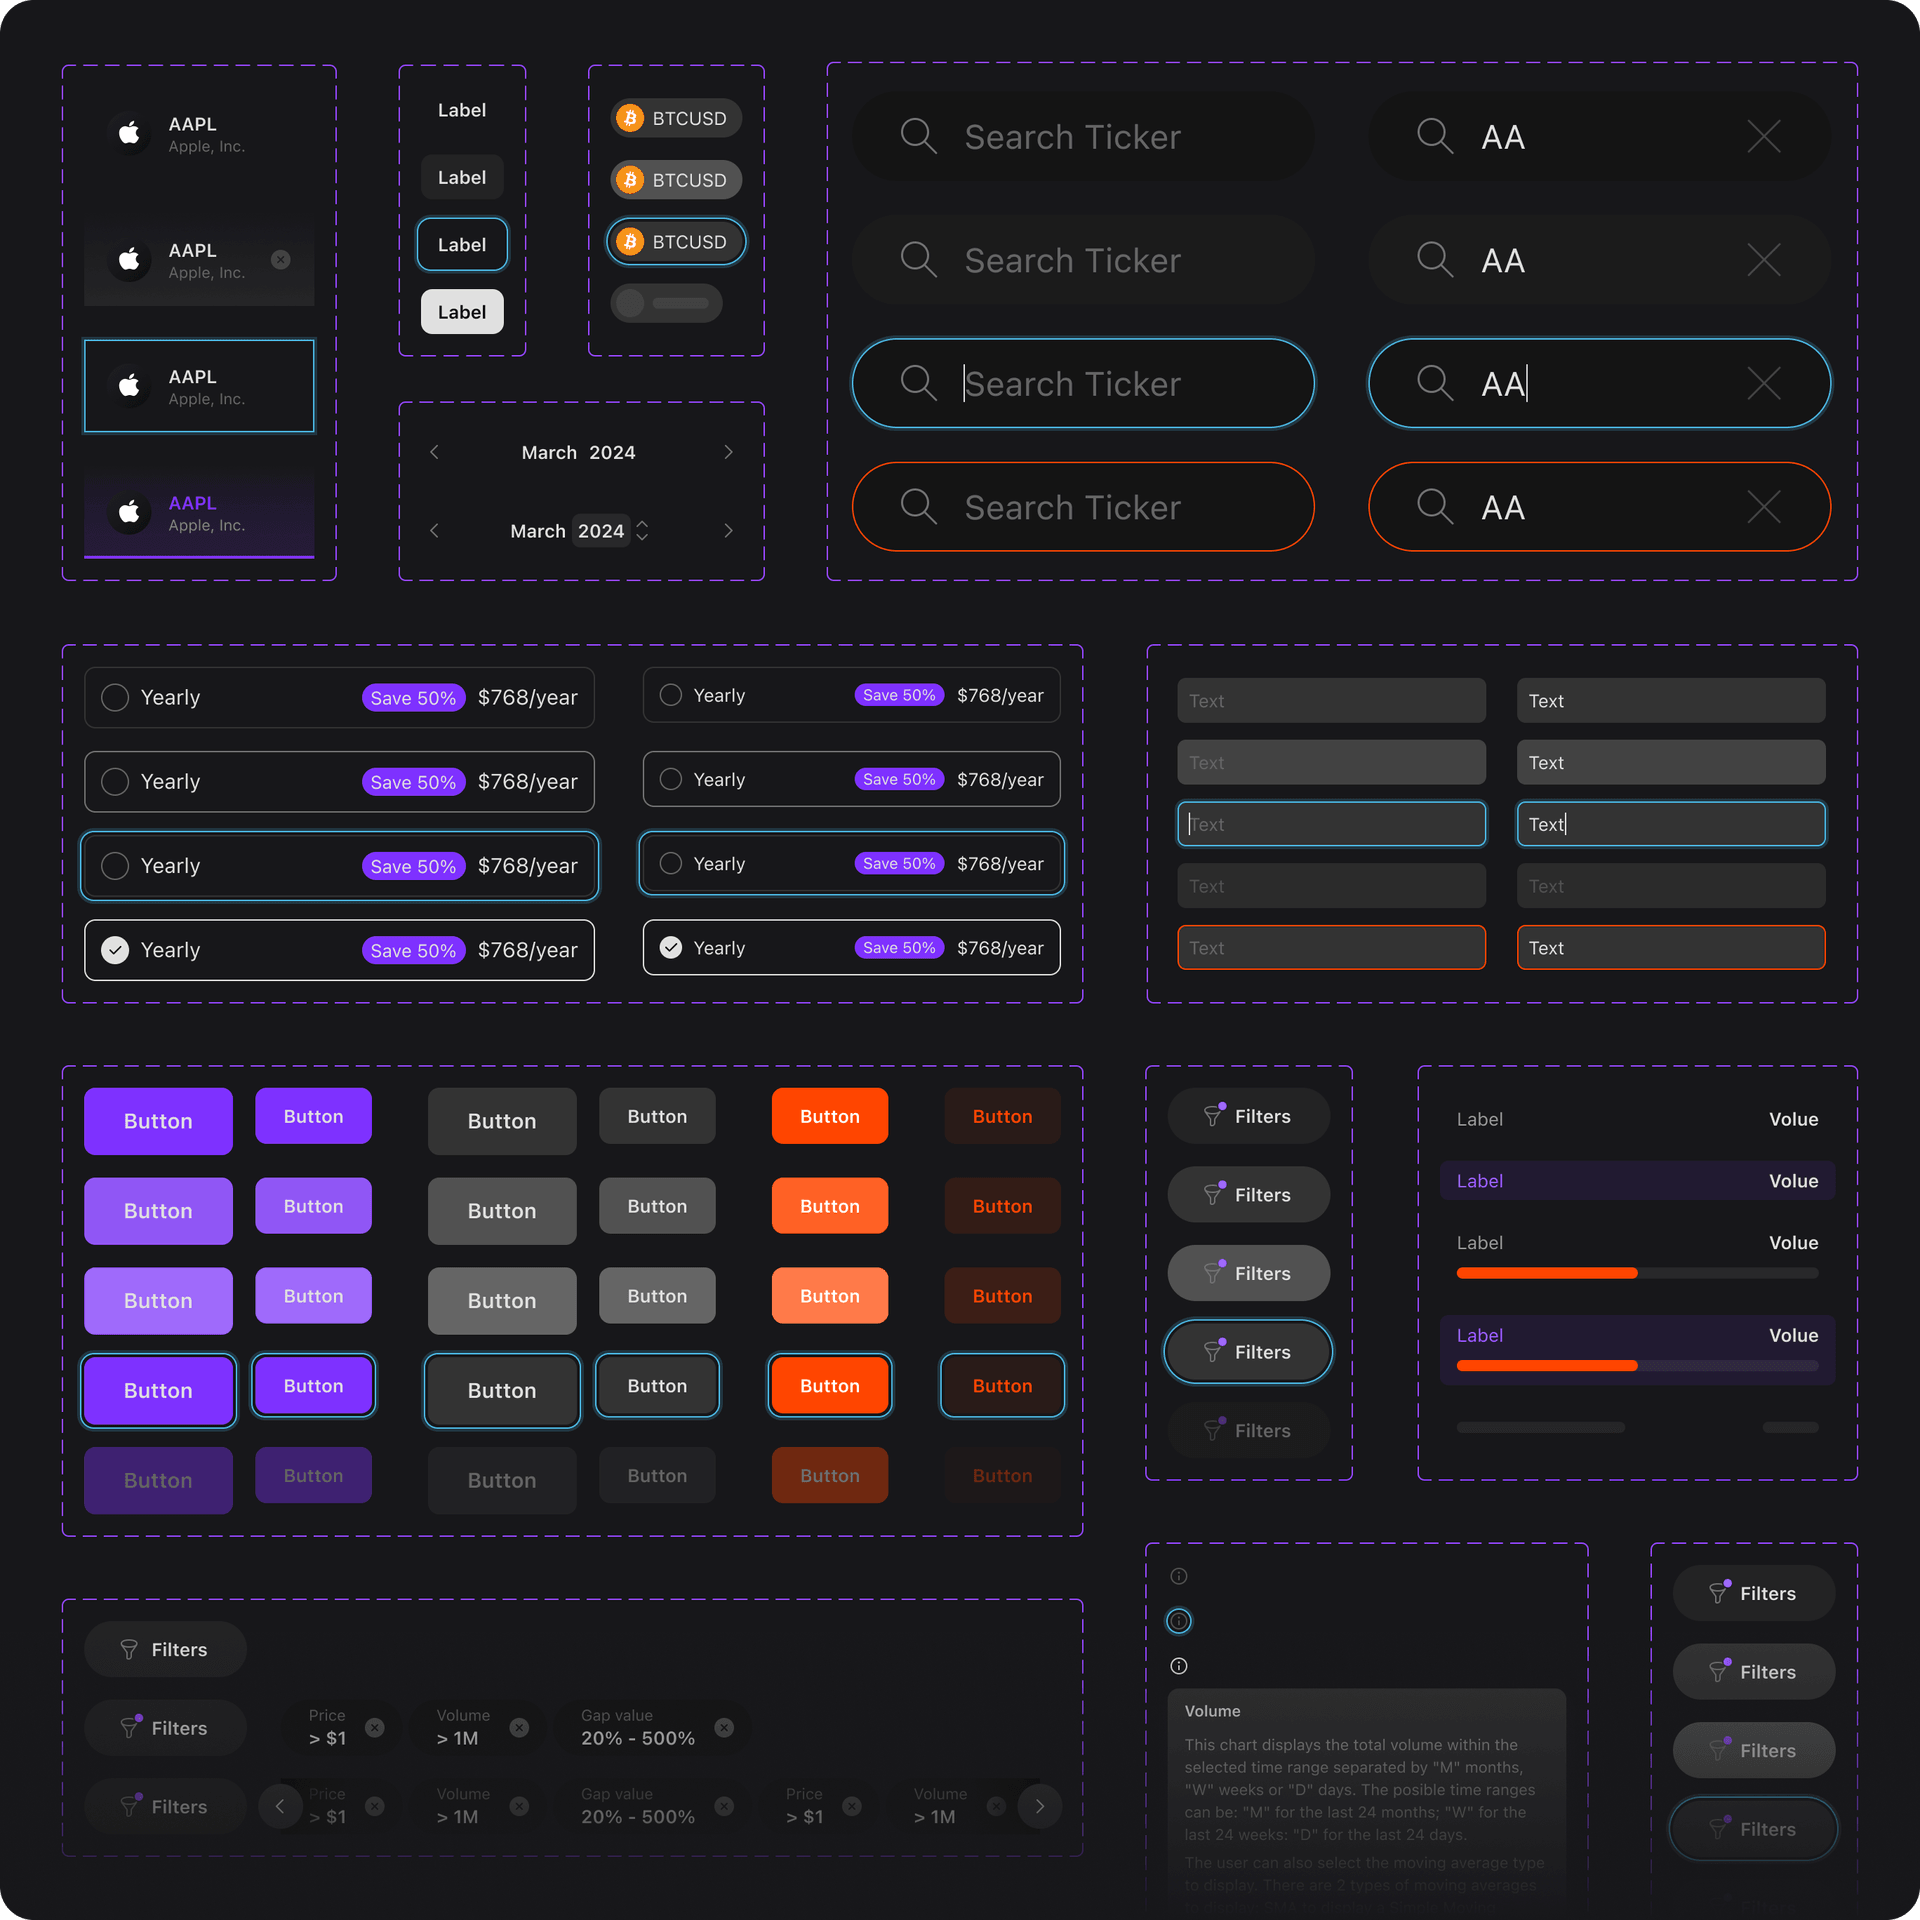The image size is (1920, 1920).
Task: Select the blue-outlined Label chip
Action: (462, 245)
